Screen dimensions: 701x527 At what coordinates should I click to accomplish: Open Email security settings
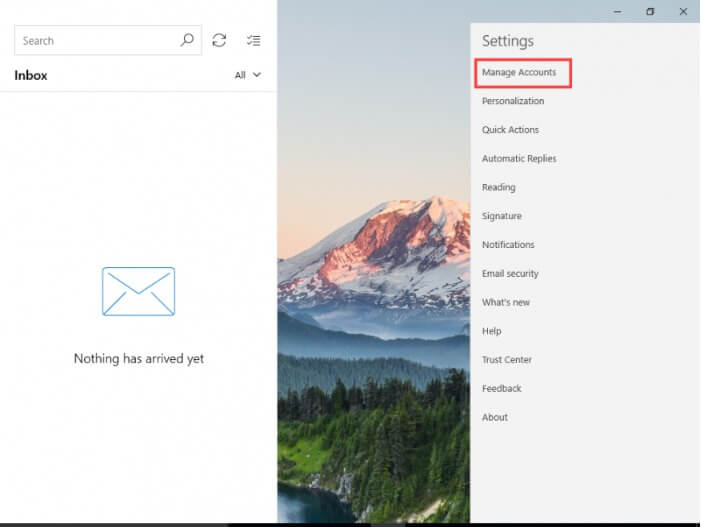(x=510, y=274)
